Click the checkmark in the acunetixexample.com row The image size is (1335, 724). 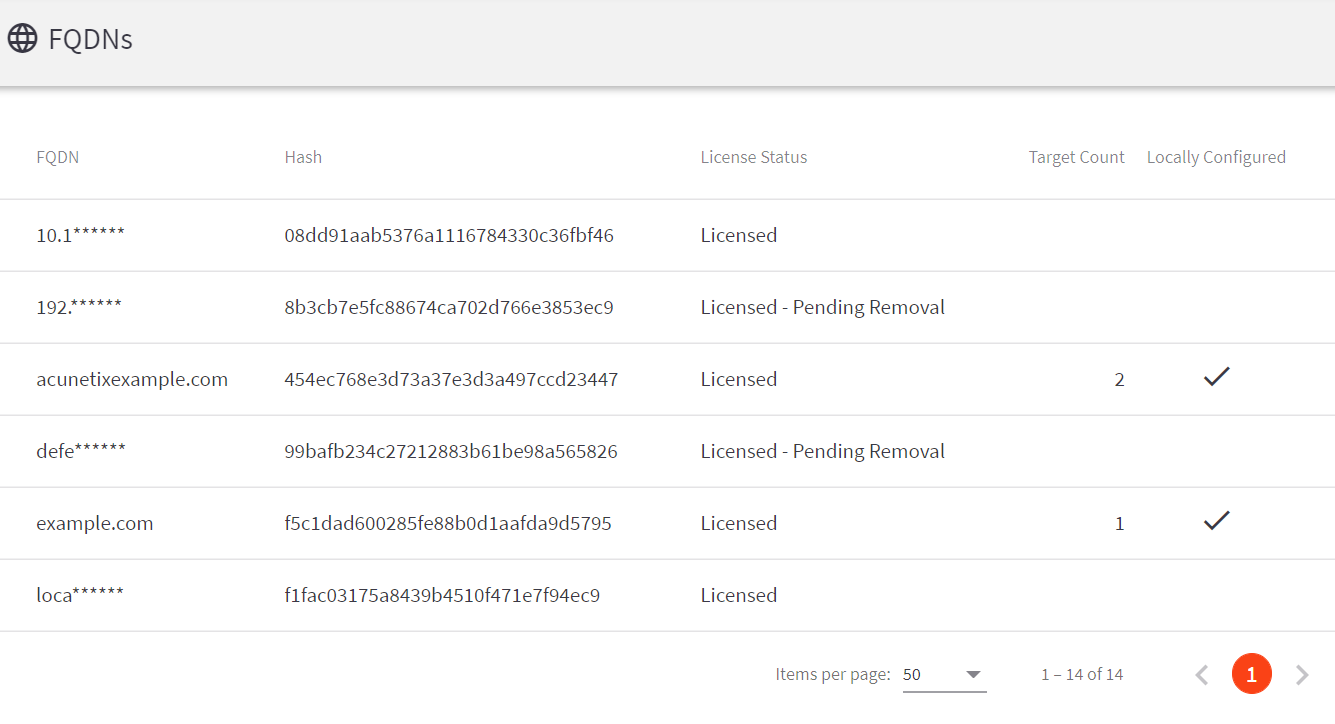tap(1216, 377)
